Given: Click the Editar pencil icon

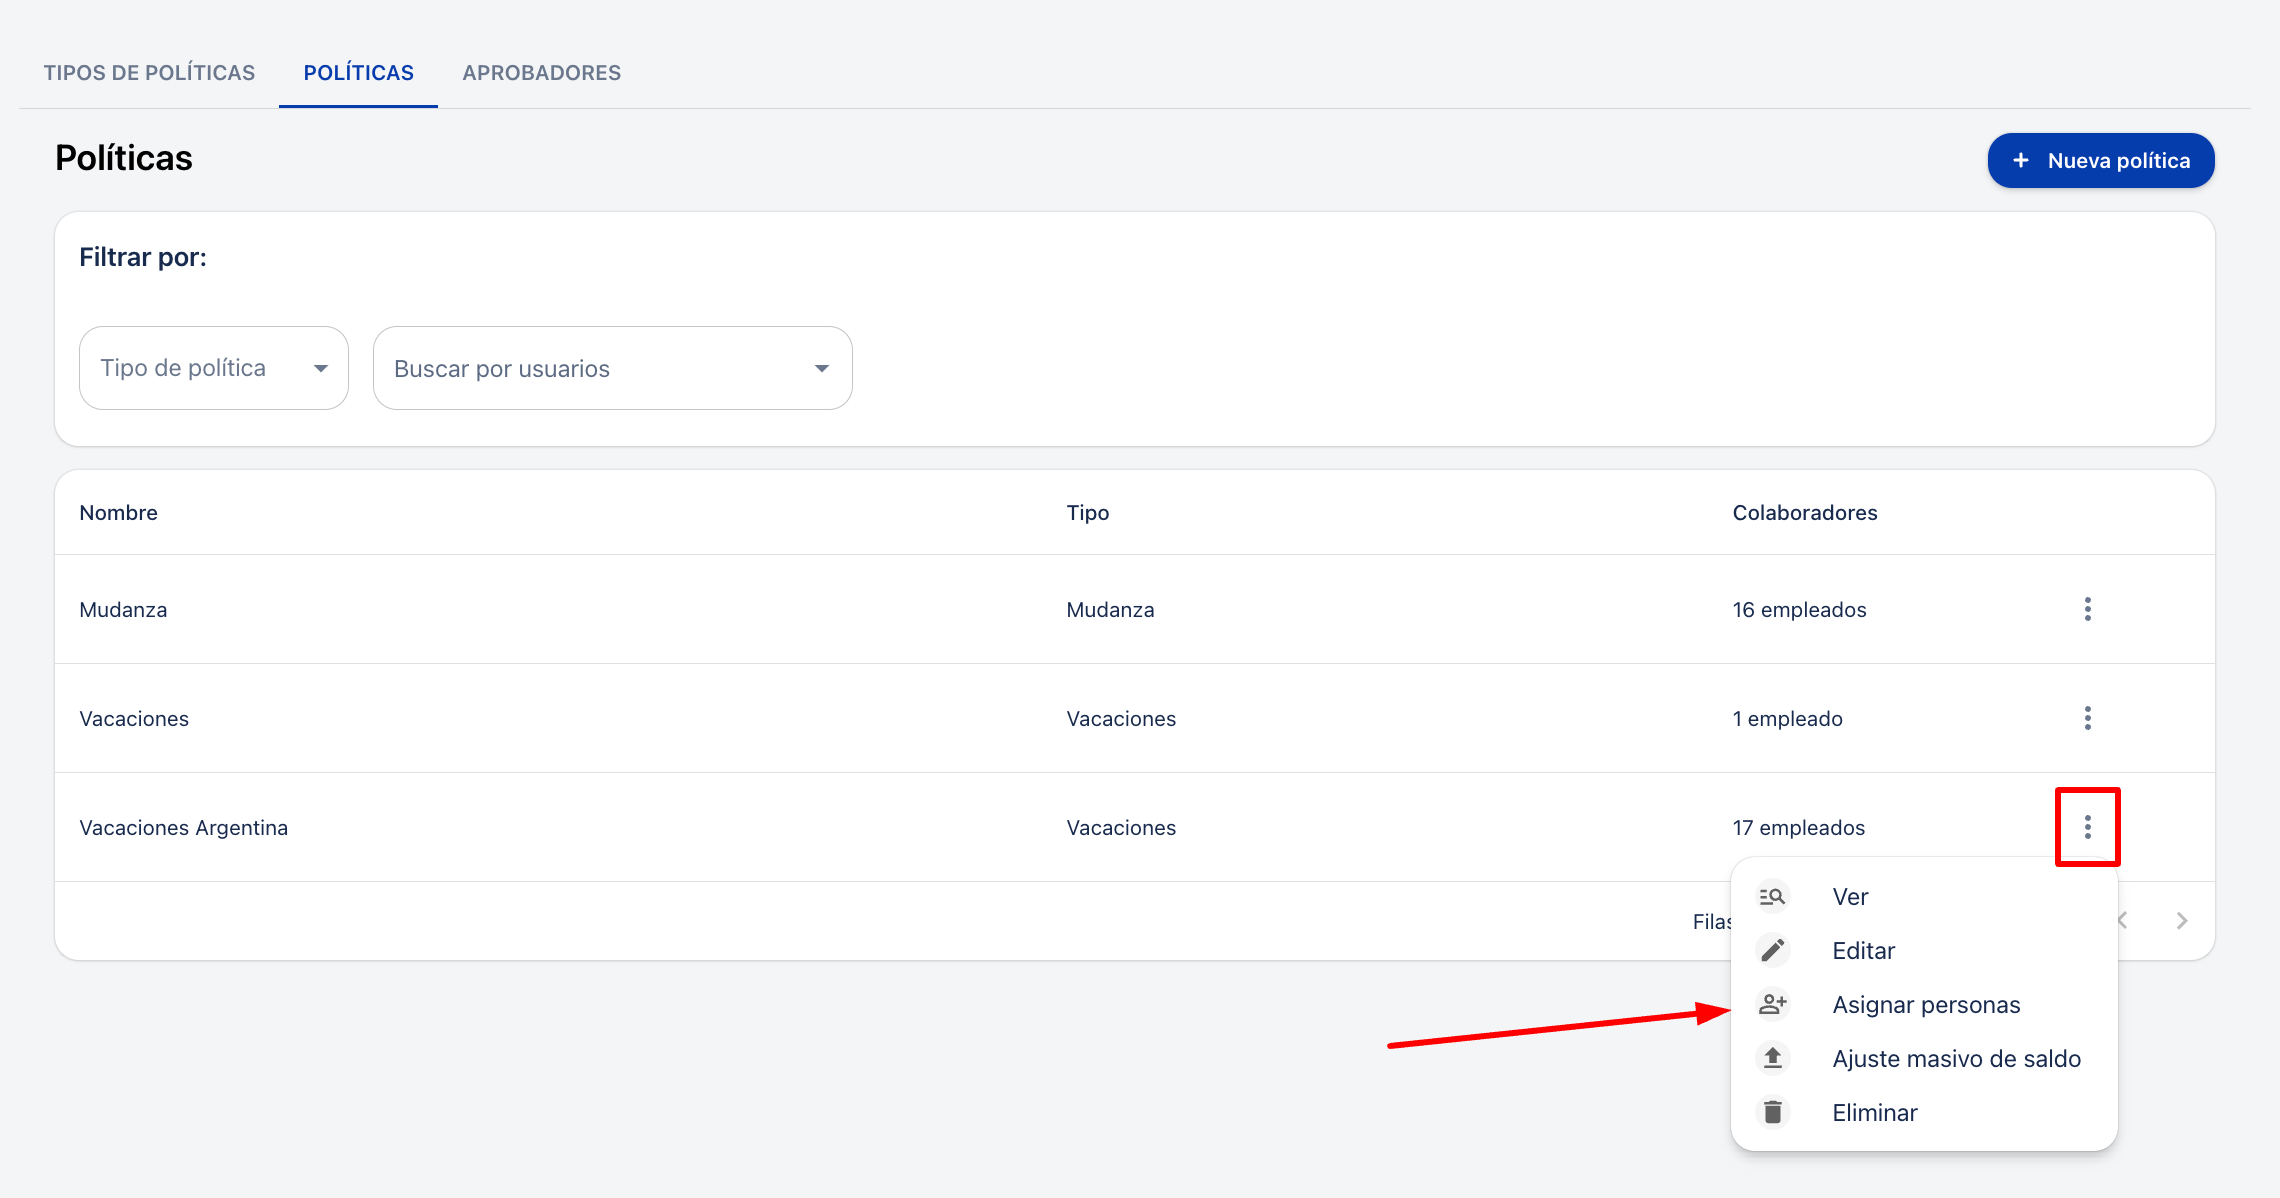Looking at the screenshot, I should pos(1772,950).
